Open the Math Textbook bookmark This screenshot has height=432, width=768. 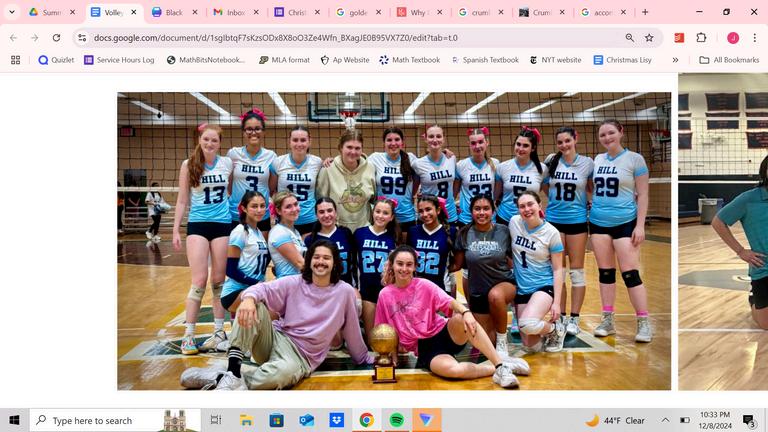409,60
